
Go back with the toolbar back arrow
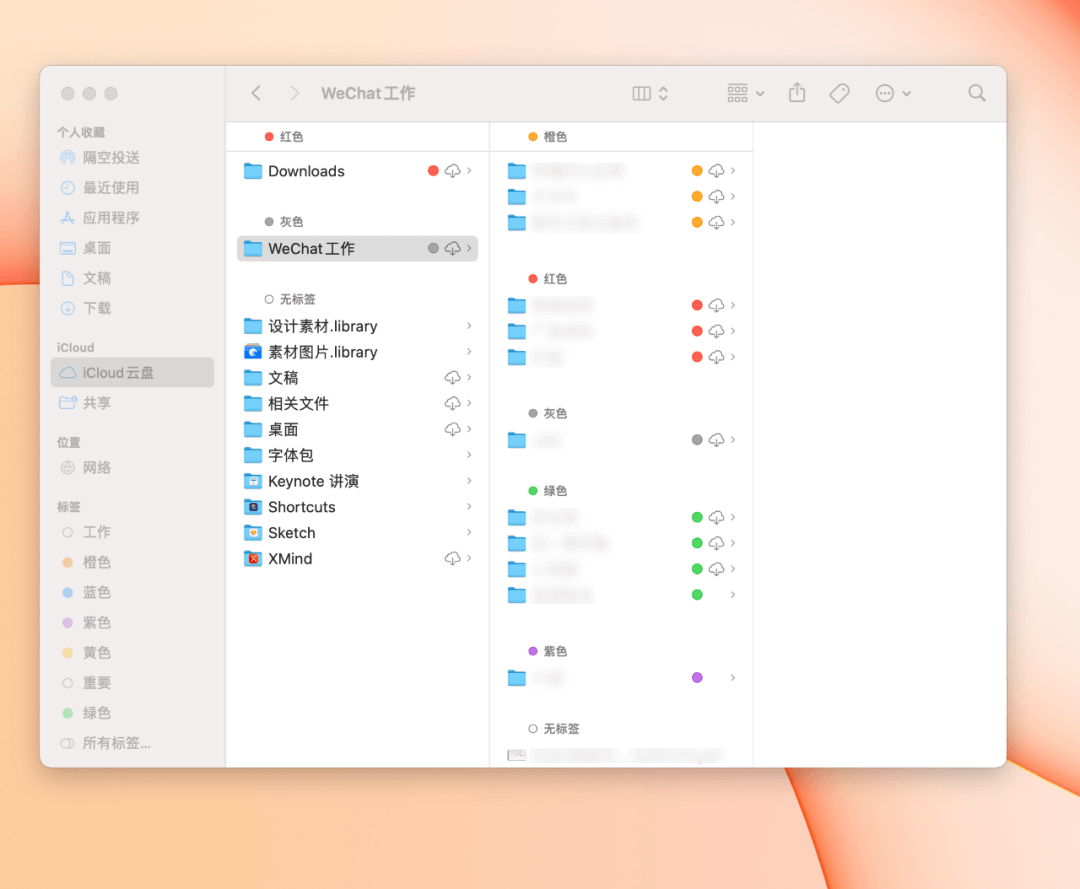256,93
